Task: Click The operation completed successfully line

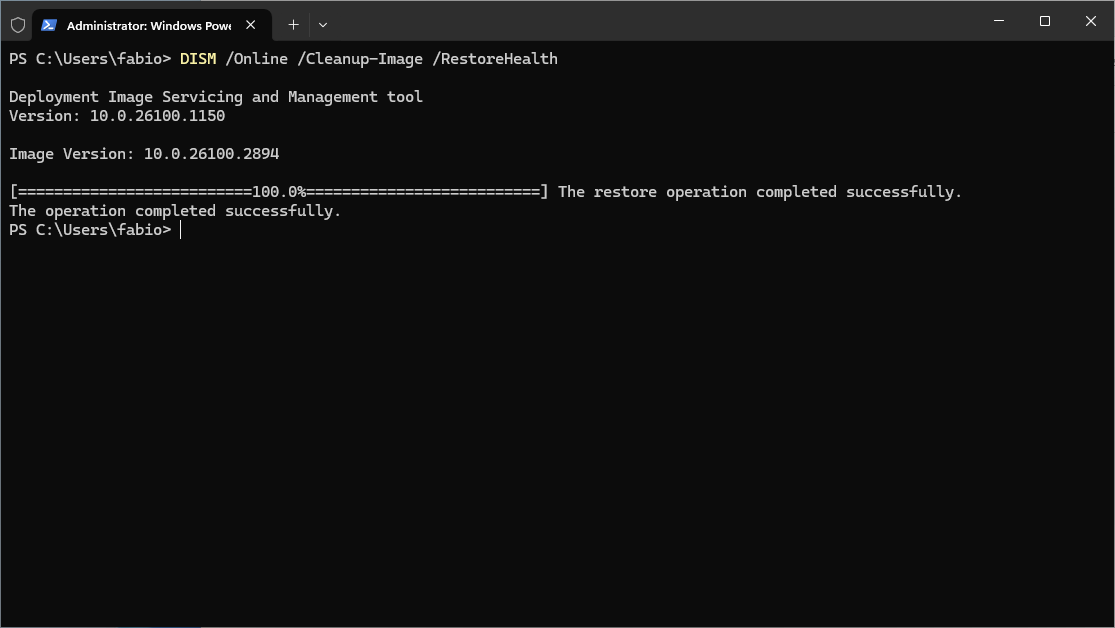Action: coord(175,211)
